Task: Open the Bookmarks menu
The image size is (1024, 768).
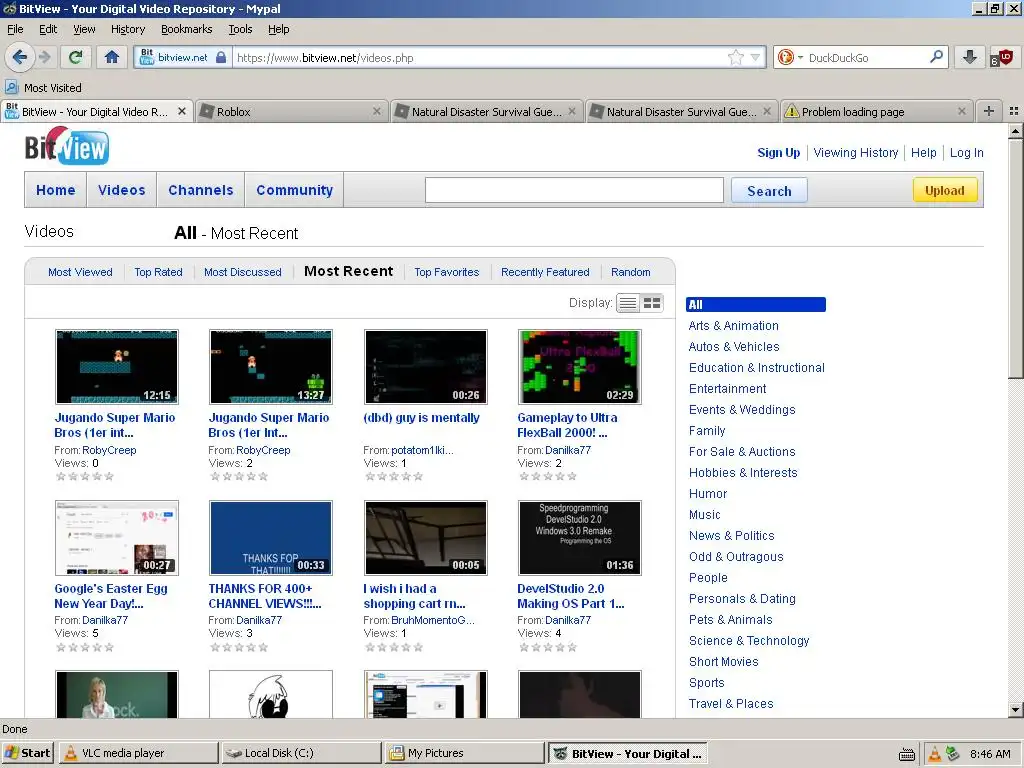Action: pos(186,29)
